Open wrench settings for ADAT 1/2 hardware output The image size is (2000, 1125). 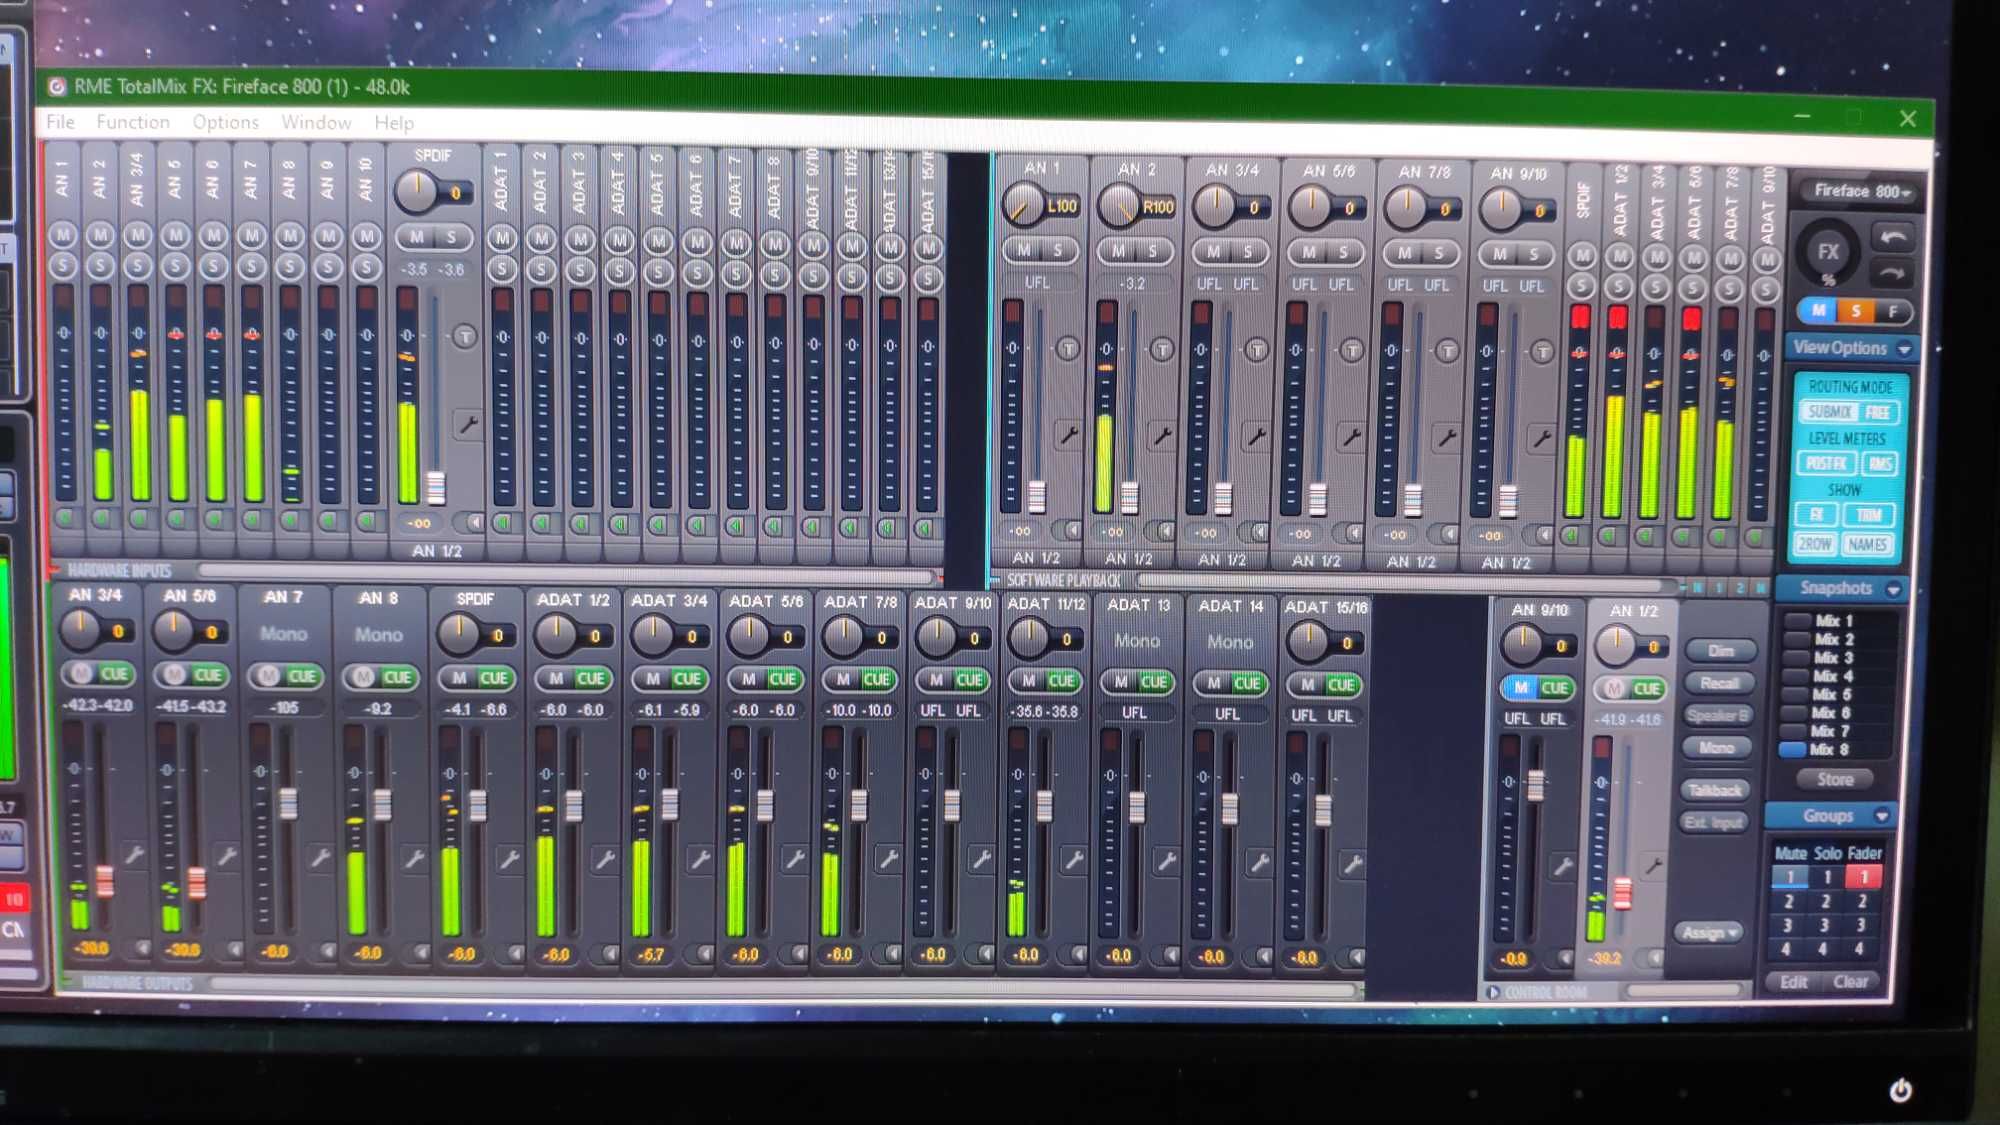tap(604, 859)
